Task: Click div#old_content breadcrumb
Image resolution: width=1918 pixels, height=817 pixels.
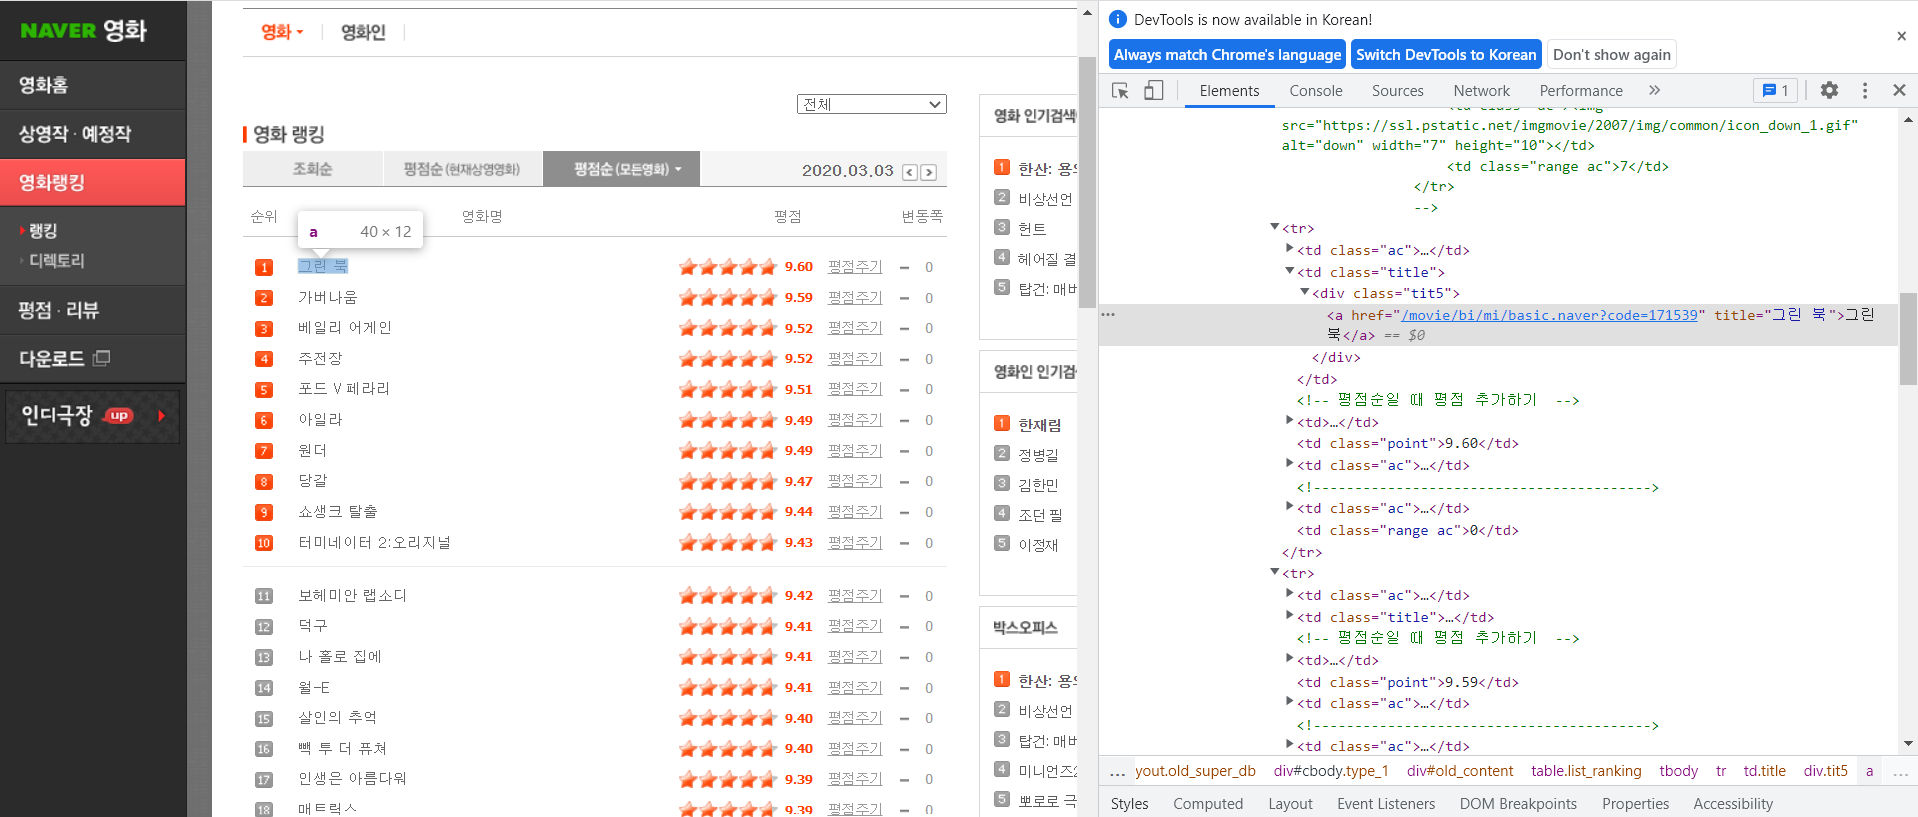Action: pyautogui.click(x=1460, y=771)
